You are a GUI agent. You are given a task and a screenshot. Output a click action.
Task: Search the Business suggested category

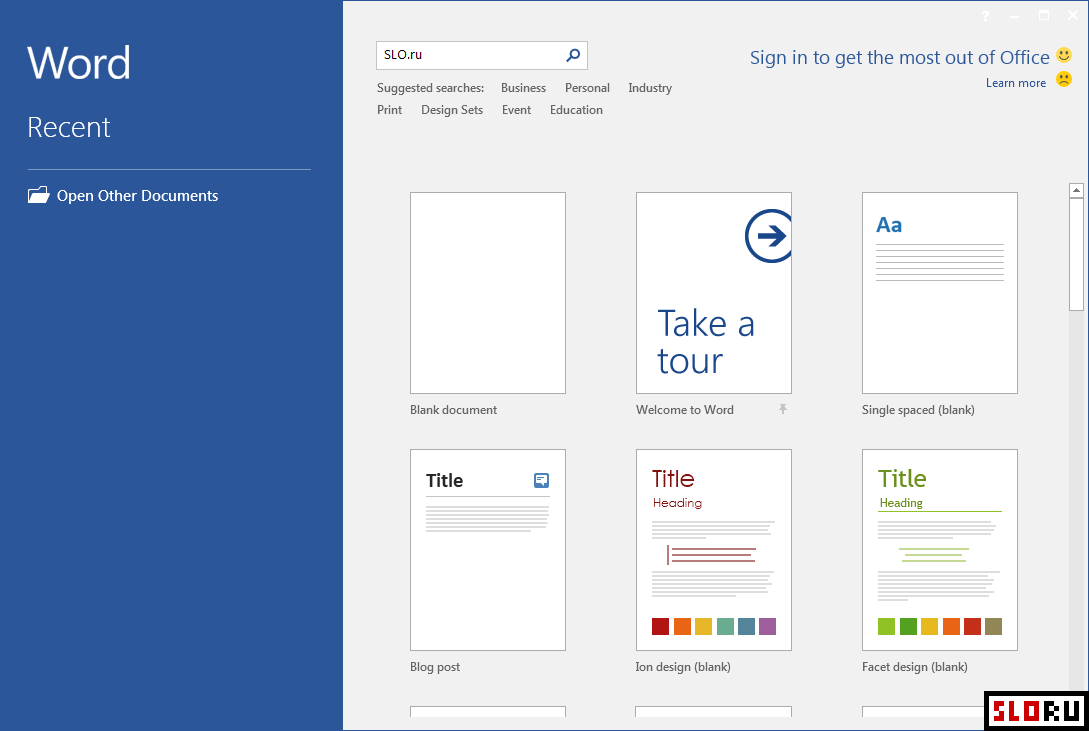point(523,88)
